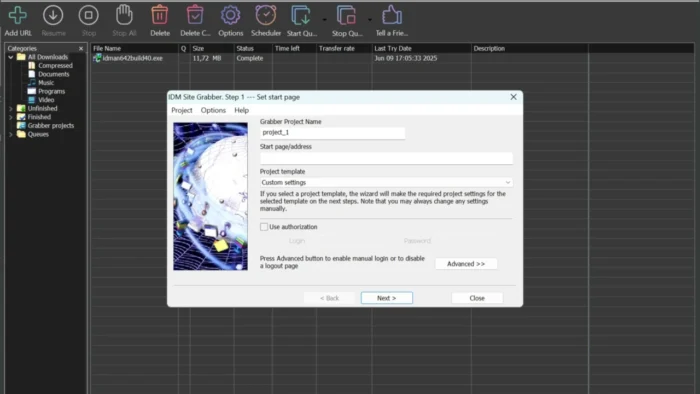Open the Scheduler clock icon
The width and height of the screenshot is (700, 394).
coord(266,16)
